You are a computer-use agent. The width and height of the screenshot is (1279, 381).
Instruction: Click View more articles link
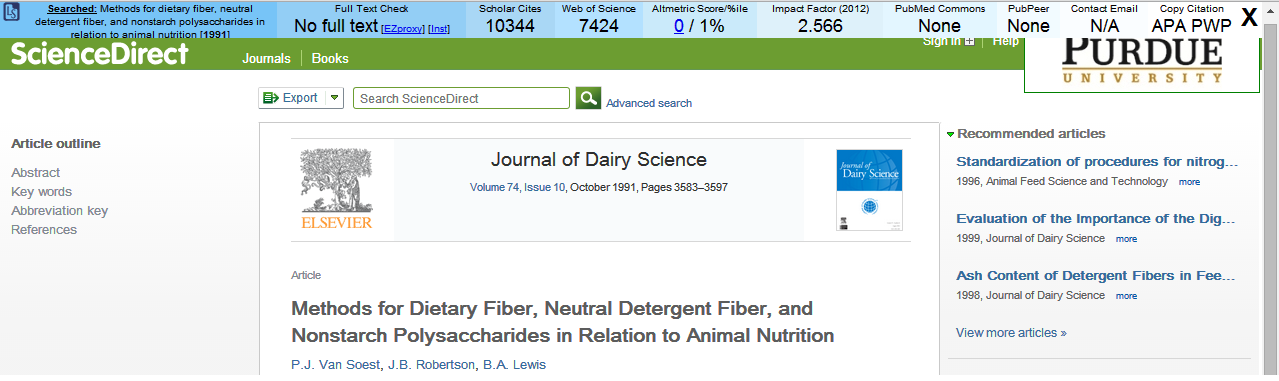pos(1011,333)
